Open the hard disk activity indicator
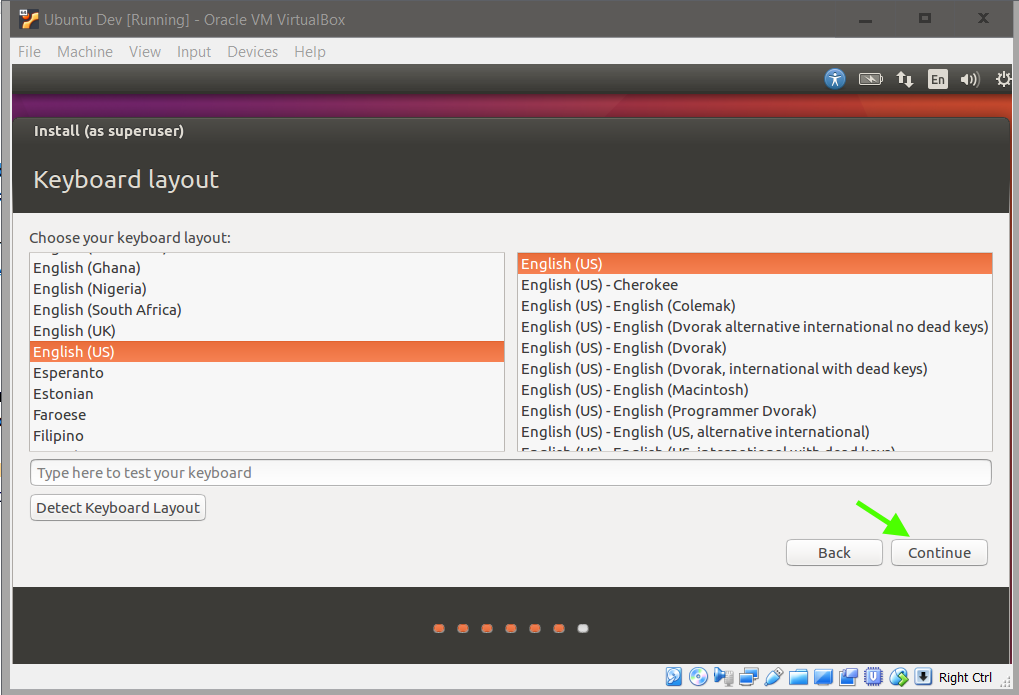Screen dimensions: 1019x695 coord(674,677)
